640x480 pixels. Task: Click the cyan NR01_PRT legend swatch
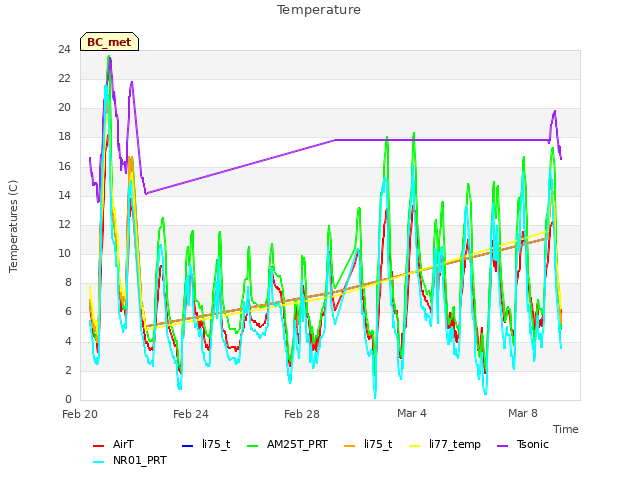click(x=98, y=462)
